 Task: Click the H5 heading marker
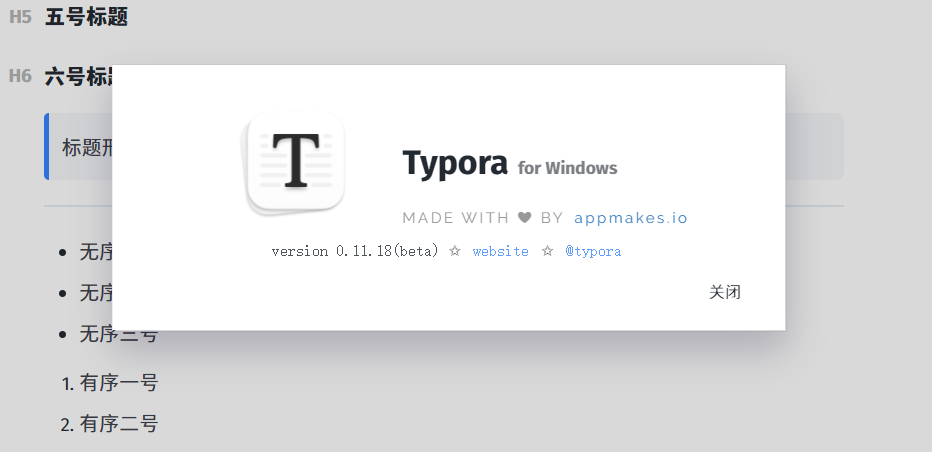(20, 17)
